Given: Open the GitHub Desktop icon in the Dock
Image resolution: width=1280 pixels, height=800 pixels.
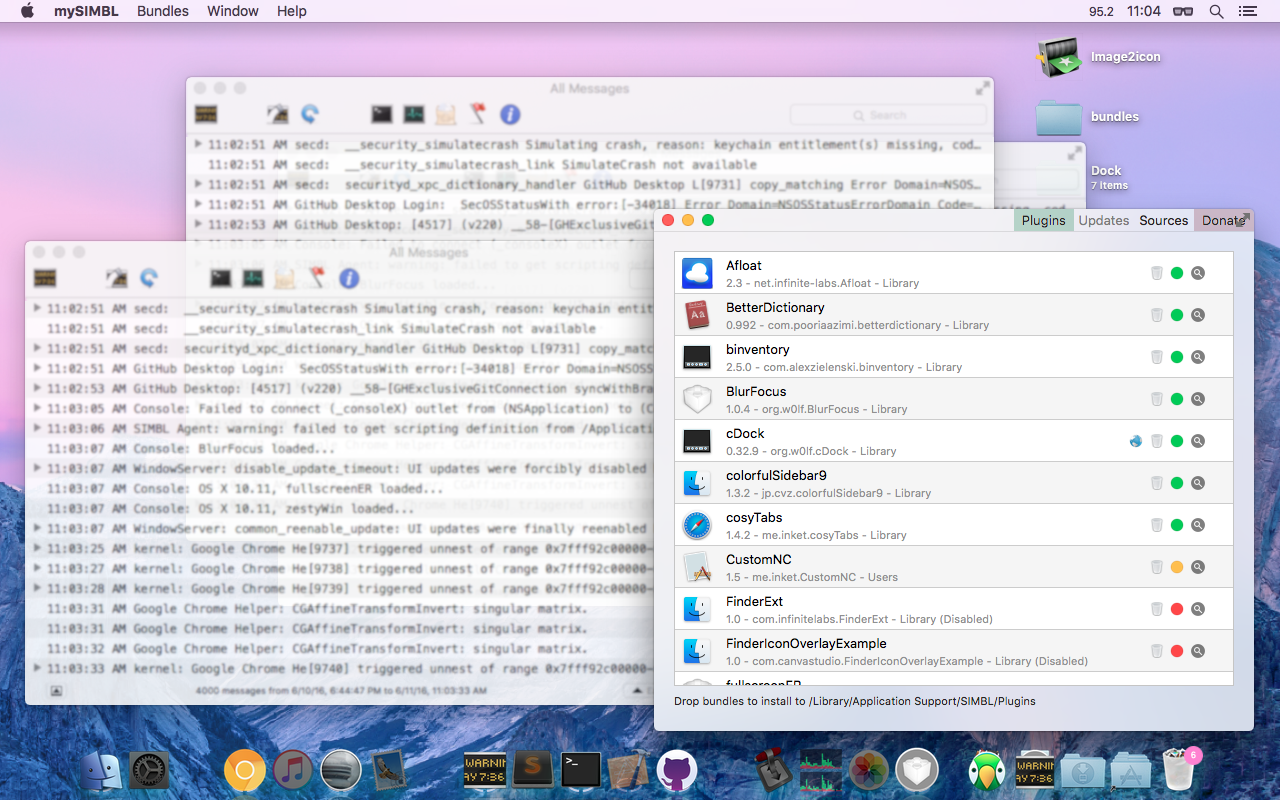Looking at the screenshot, I should tap(676, 770).
